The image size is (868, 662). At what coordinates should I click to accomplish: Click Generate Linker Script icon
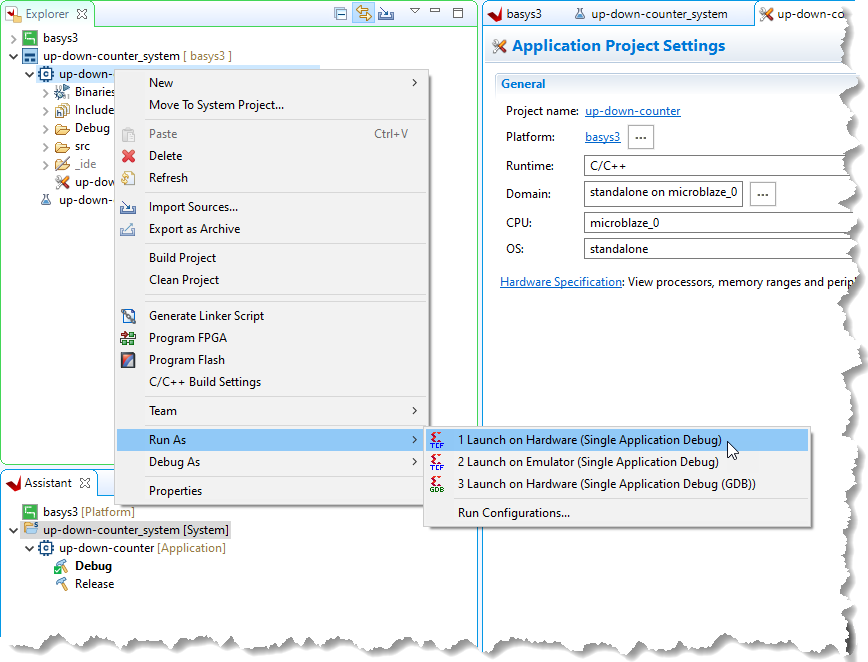tap(128, 316)
